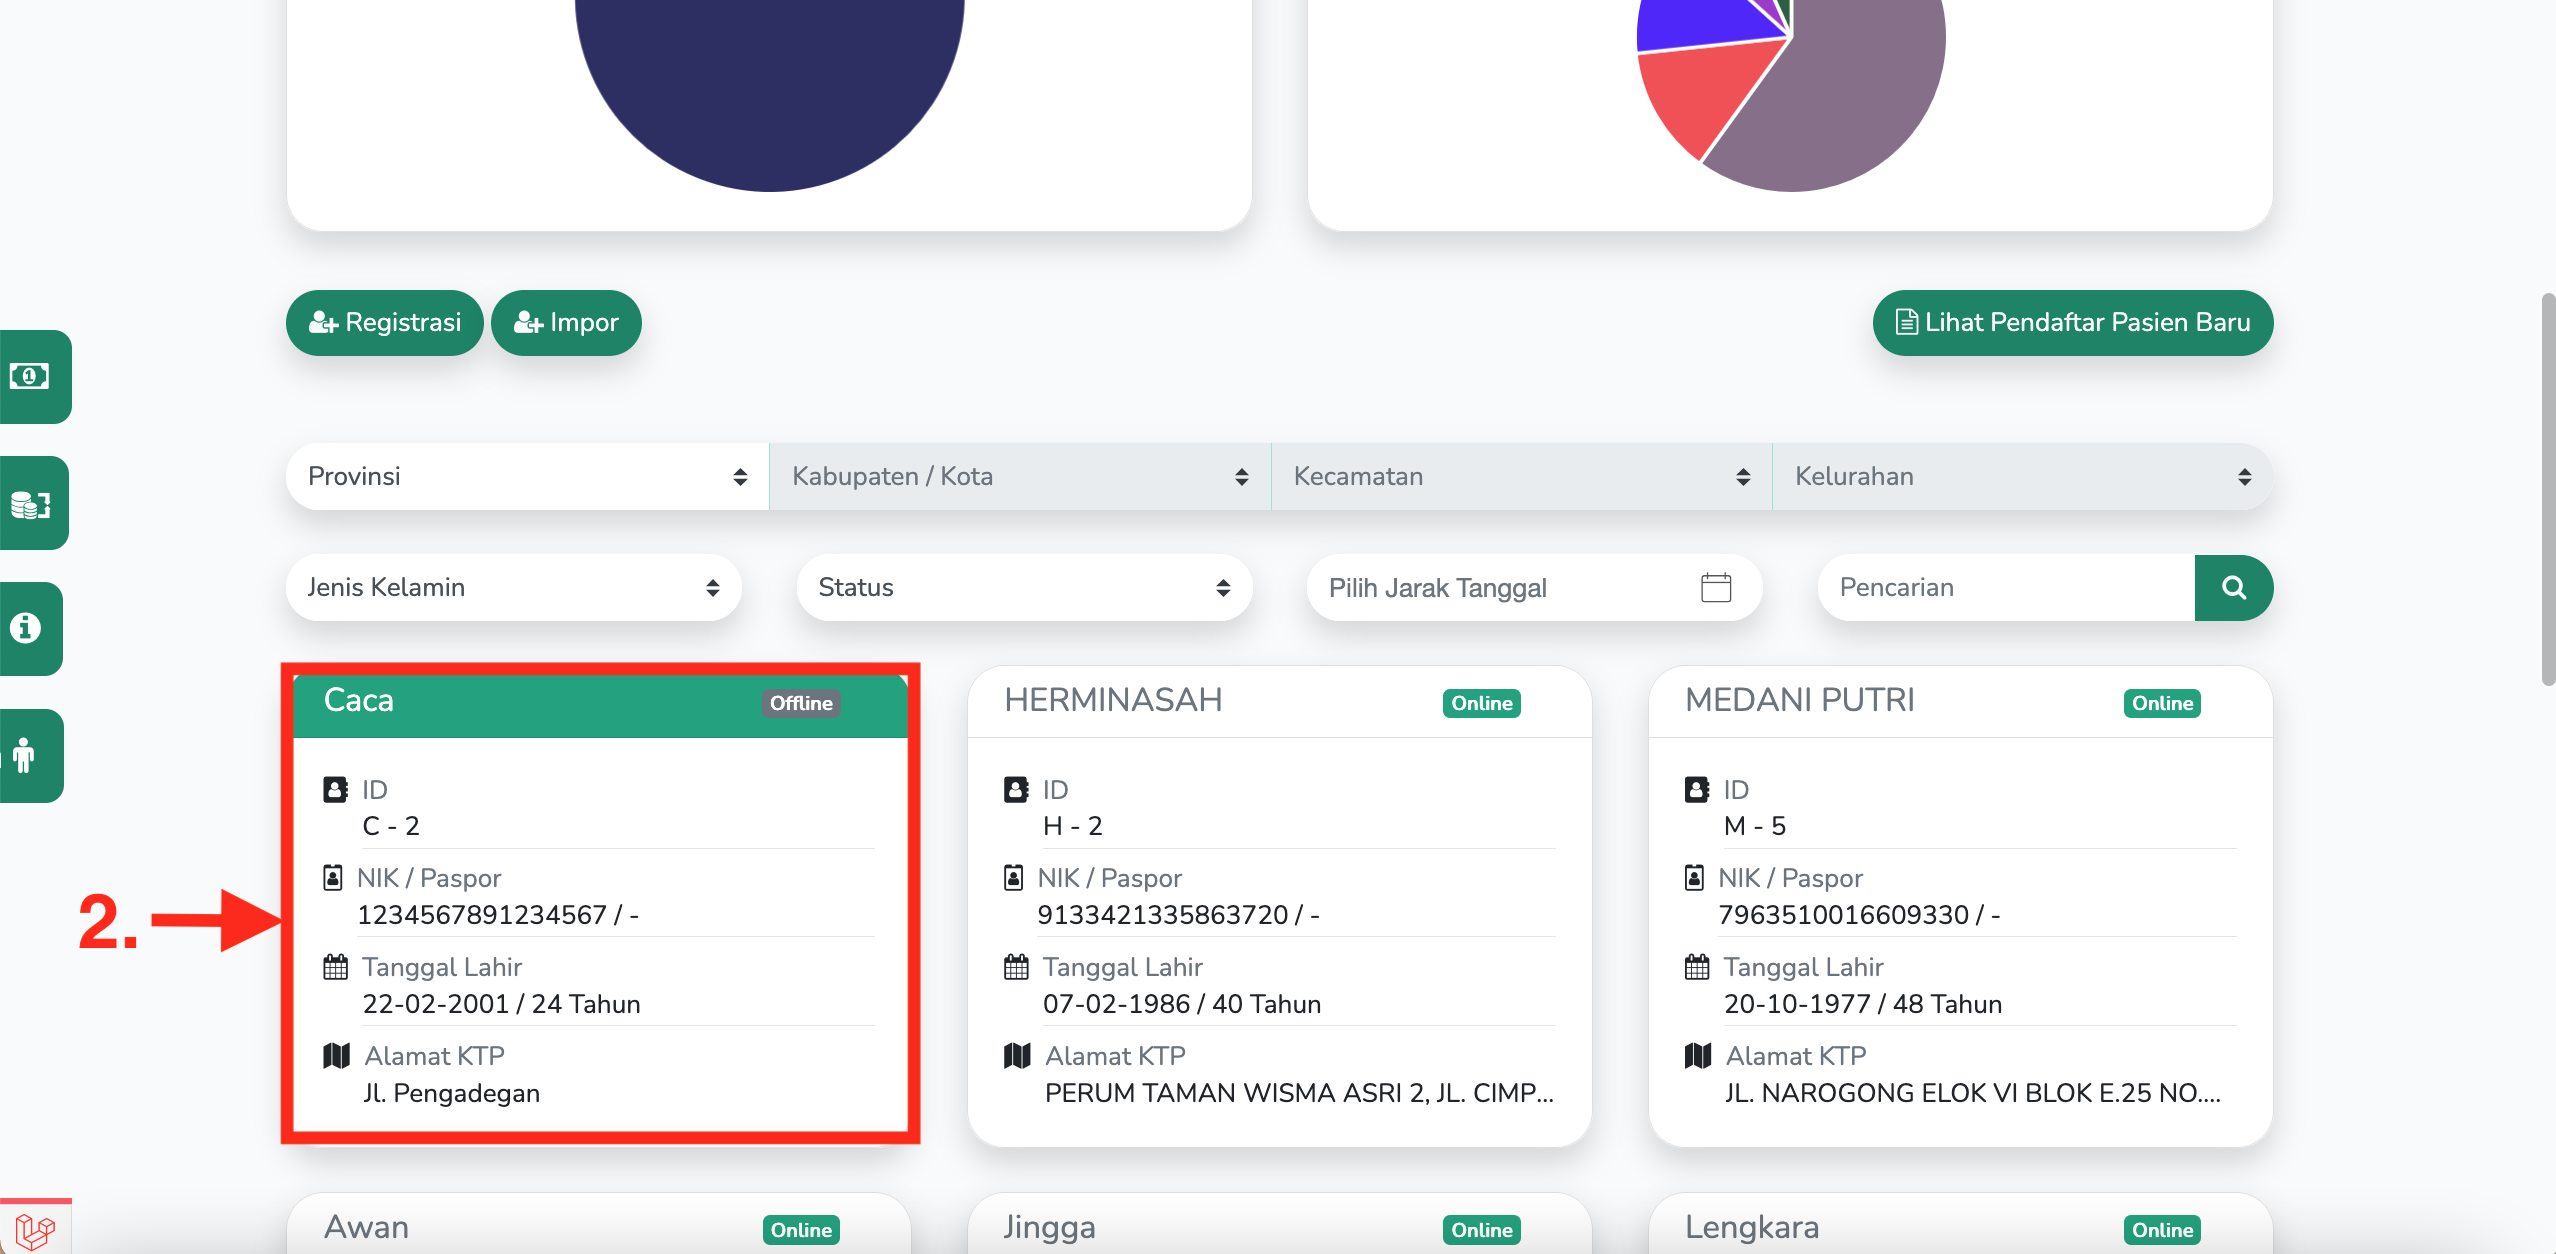The width and height of the screenshot is (2556, 1254).
Task: Select the person figure sidebar icon
Action: 25,755
